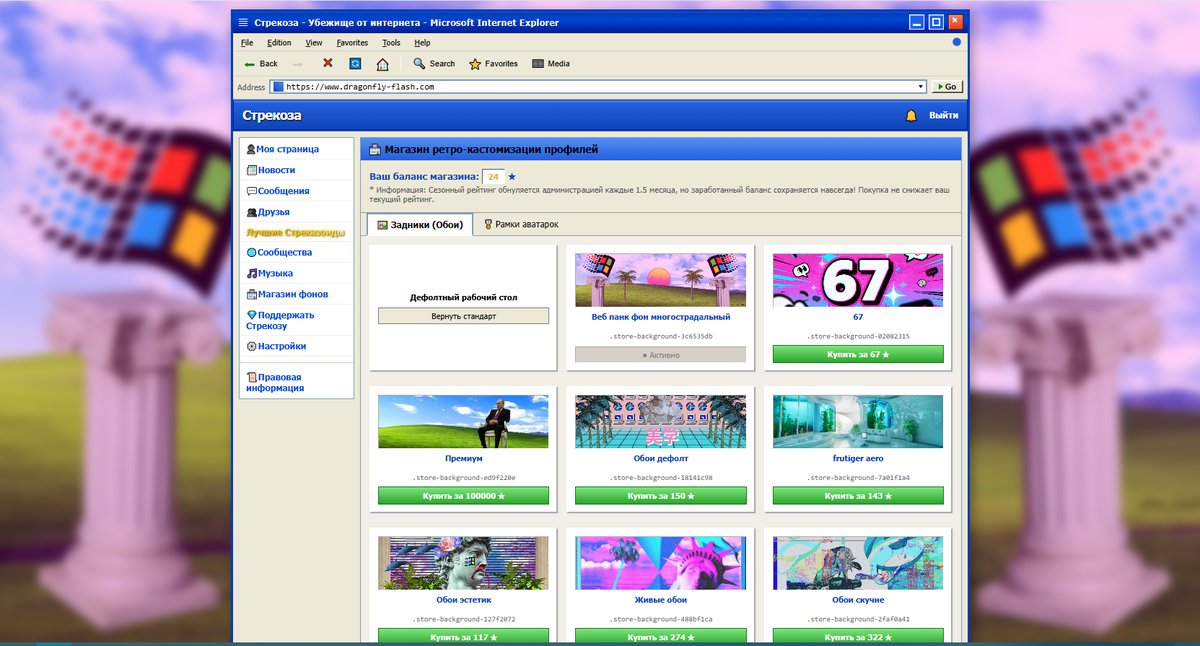Open the Tools menu
The width and height of the screenshot is (1200, 646).
tap(391, 43)
